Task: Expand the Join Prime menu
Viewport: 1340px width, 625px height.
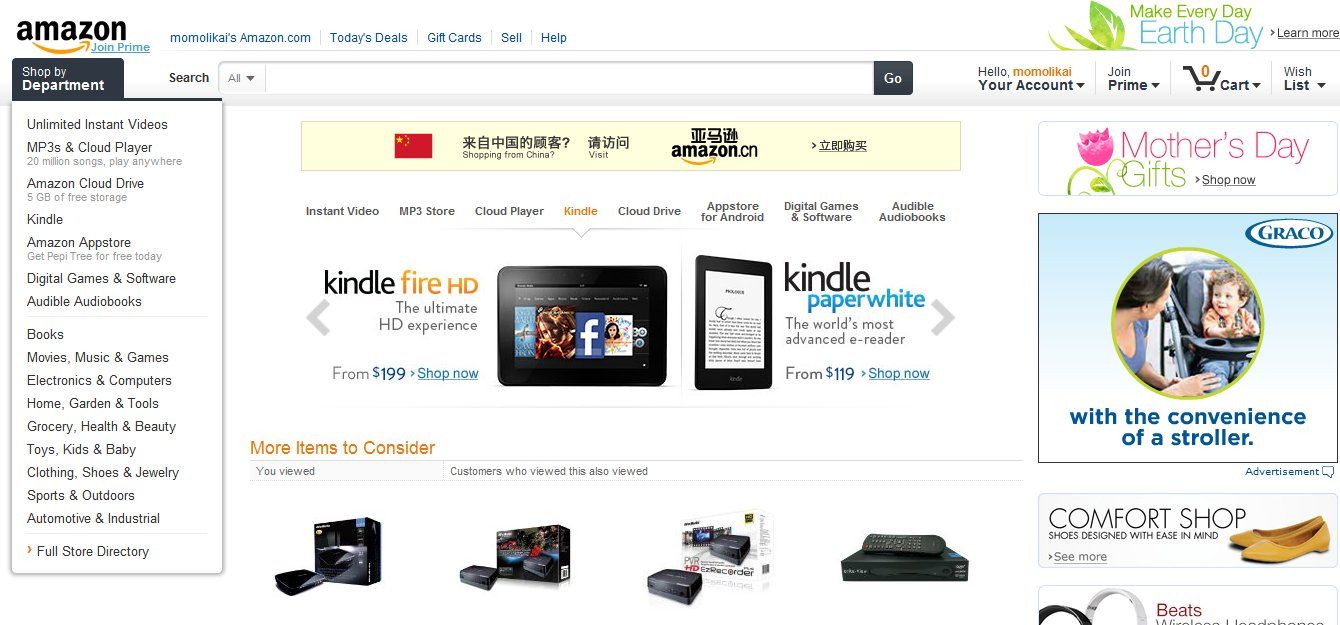Action: point(1133,78)
